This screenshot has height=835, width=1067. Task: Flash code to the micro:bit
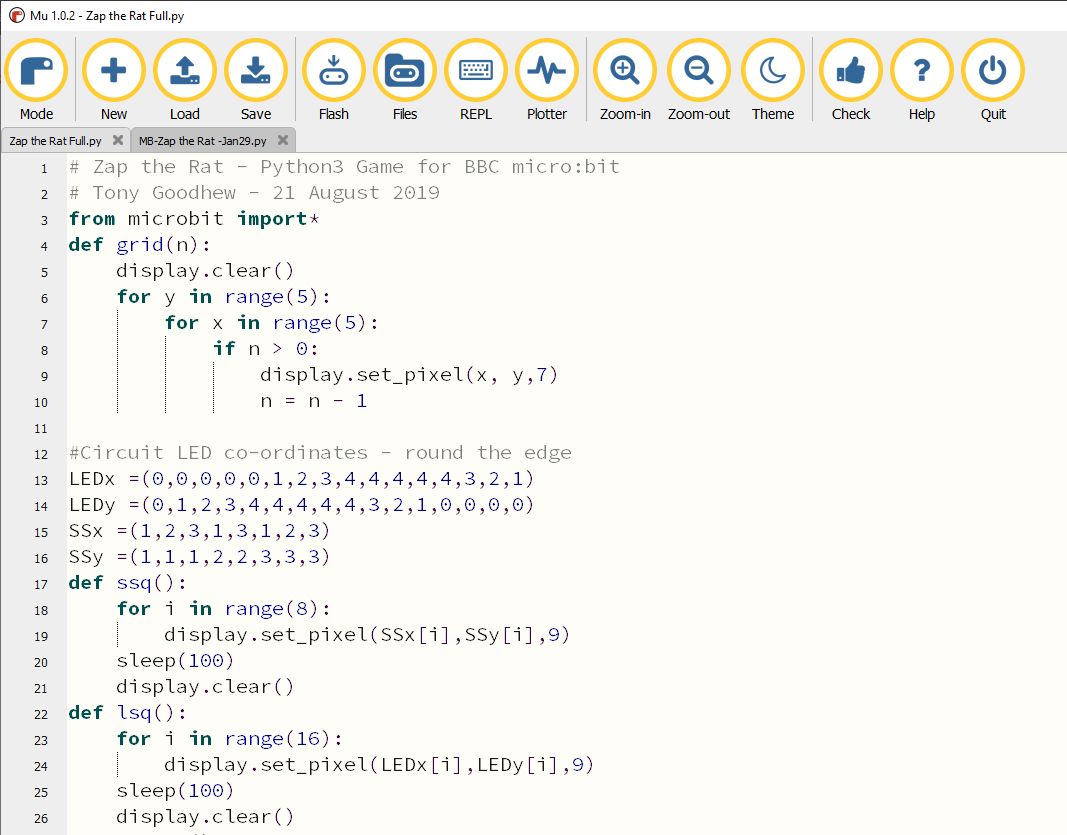(334, 72)
